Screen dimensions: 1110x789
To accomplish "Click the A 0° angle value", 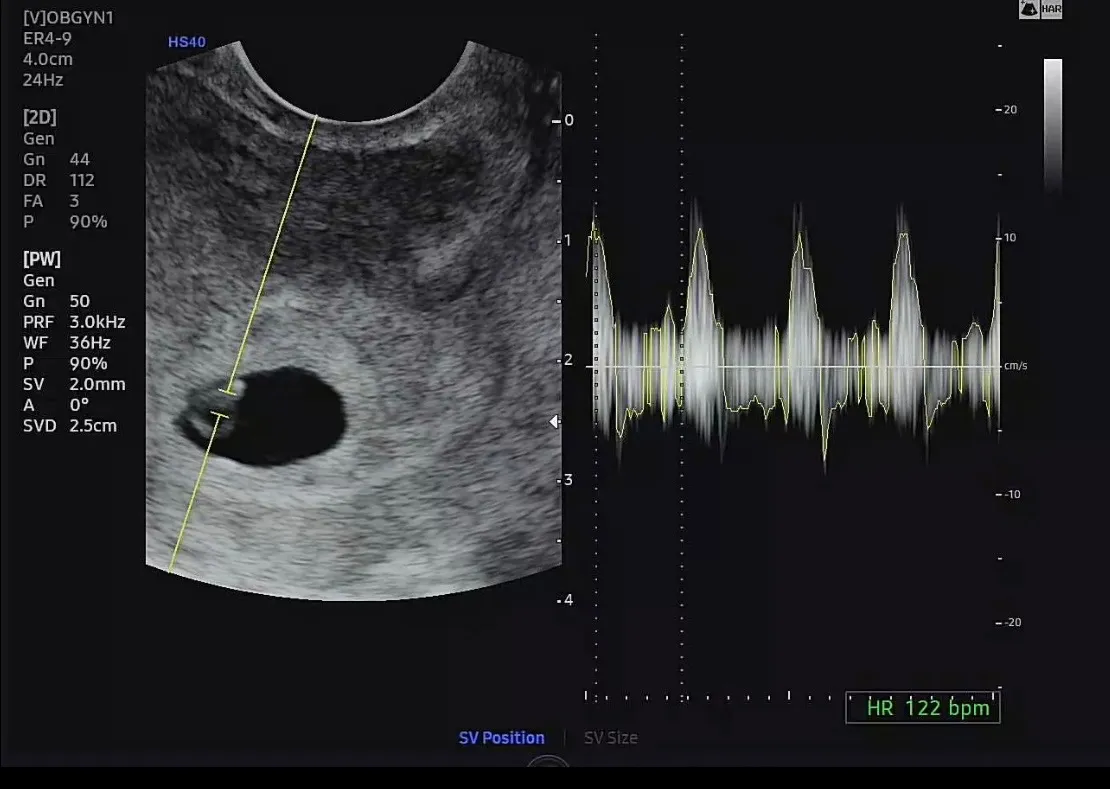I will (79, 405).
